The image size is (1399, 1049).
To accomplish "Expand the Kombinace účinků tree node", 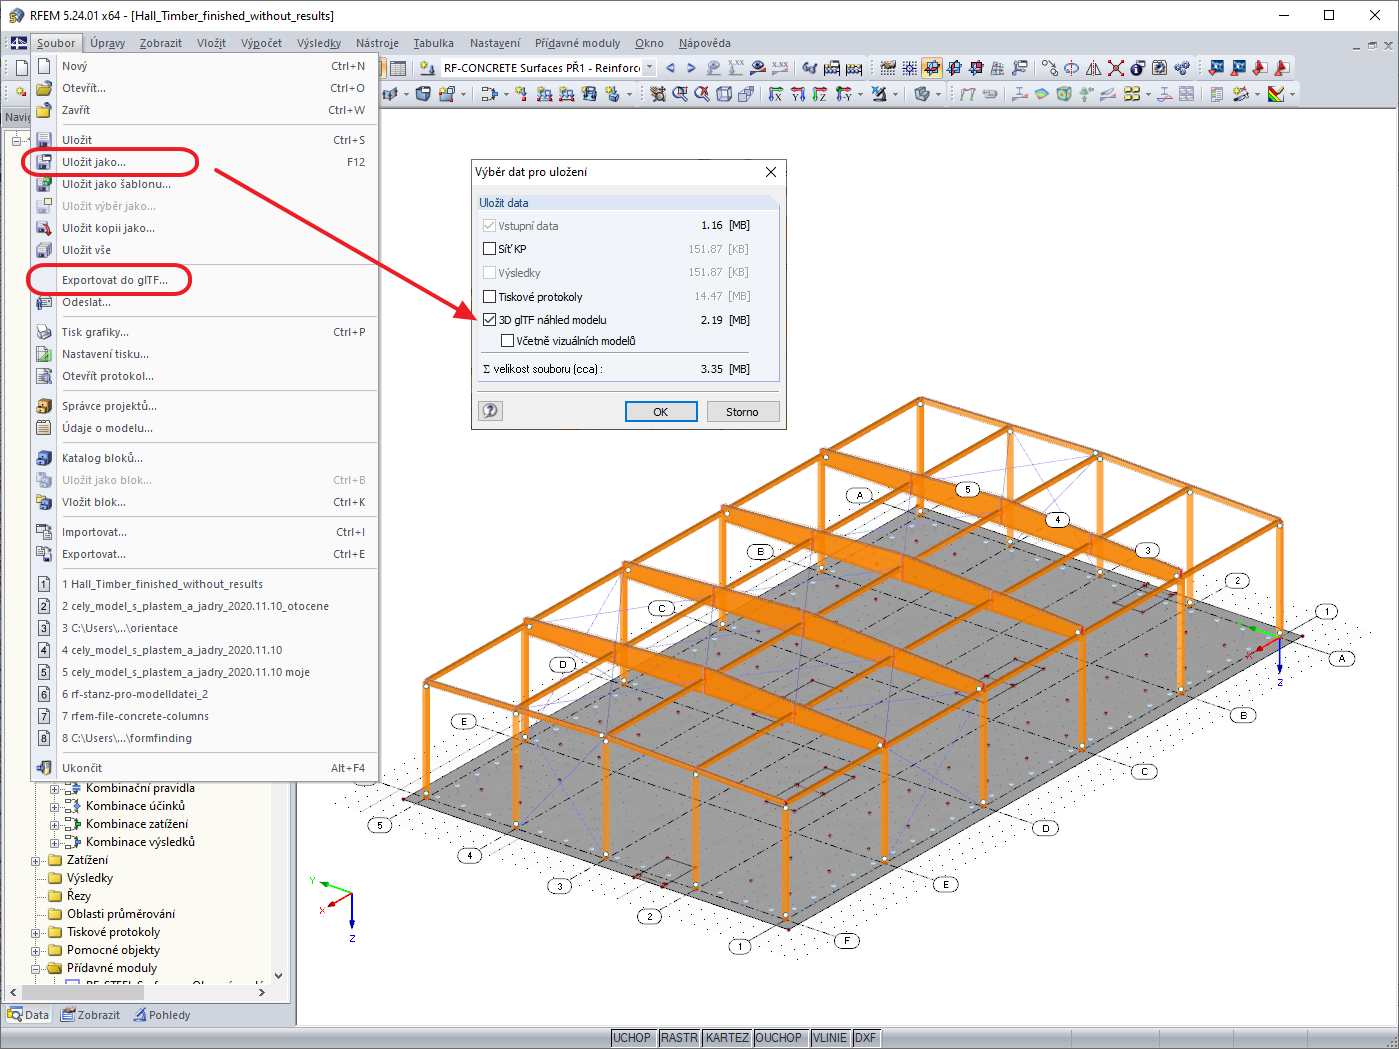I will pyautogui.click(x=55, y=806).
